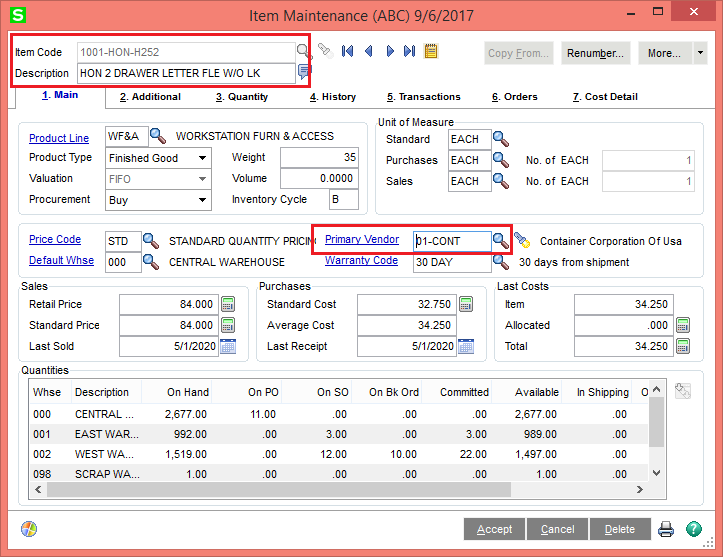Click the On Hand column header
The width and height of the screenshot is (723, 557).
click(176, 392)
